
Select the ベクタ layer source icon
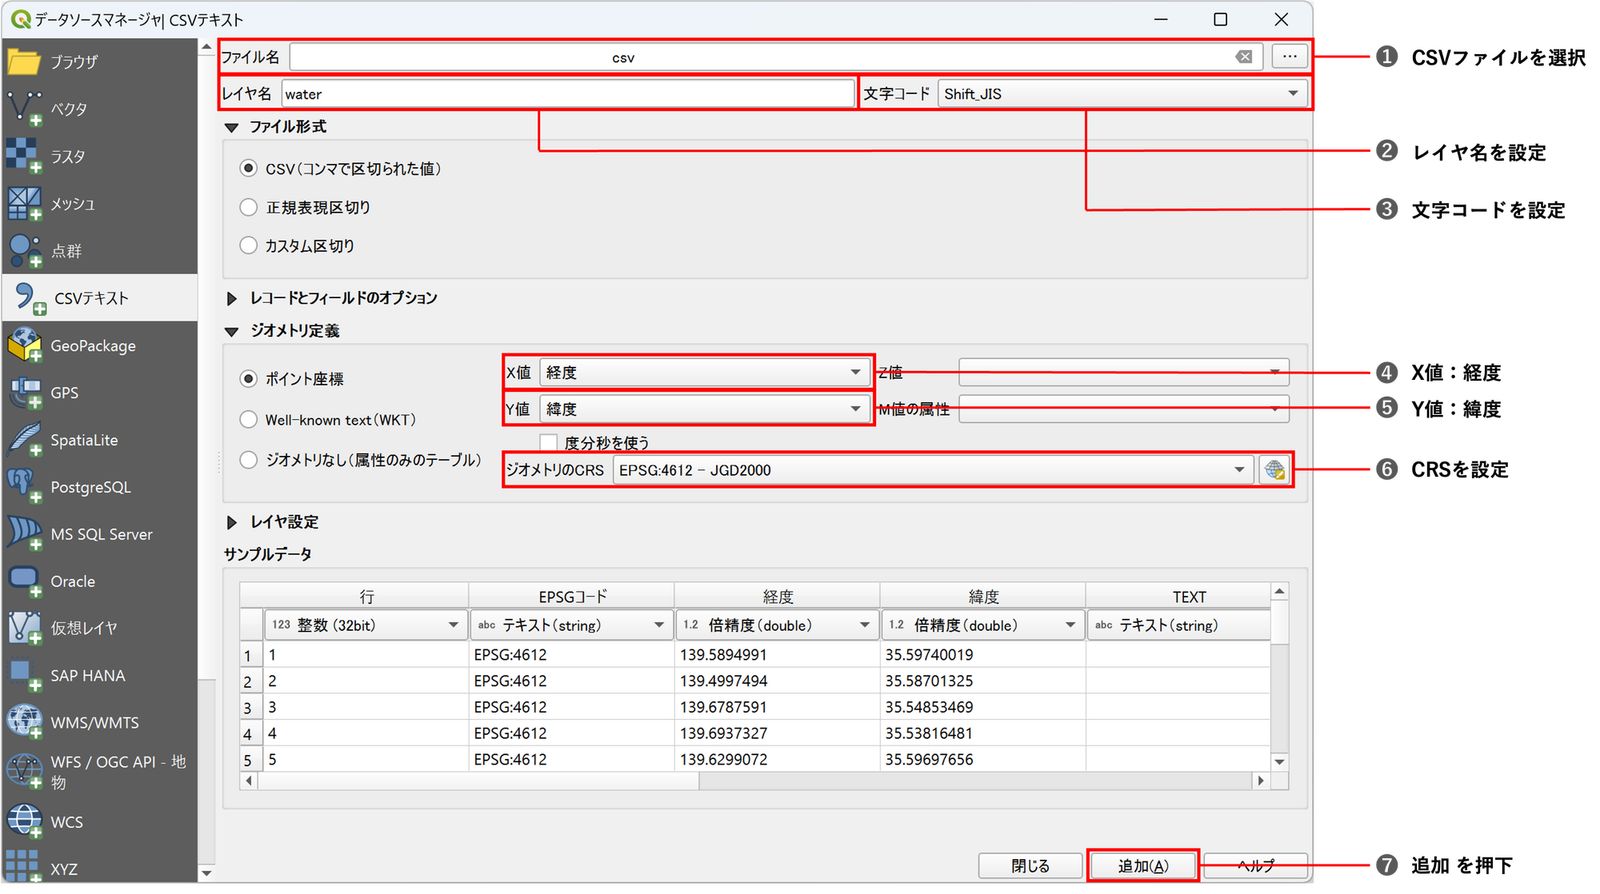coord(24,109)
